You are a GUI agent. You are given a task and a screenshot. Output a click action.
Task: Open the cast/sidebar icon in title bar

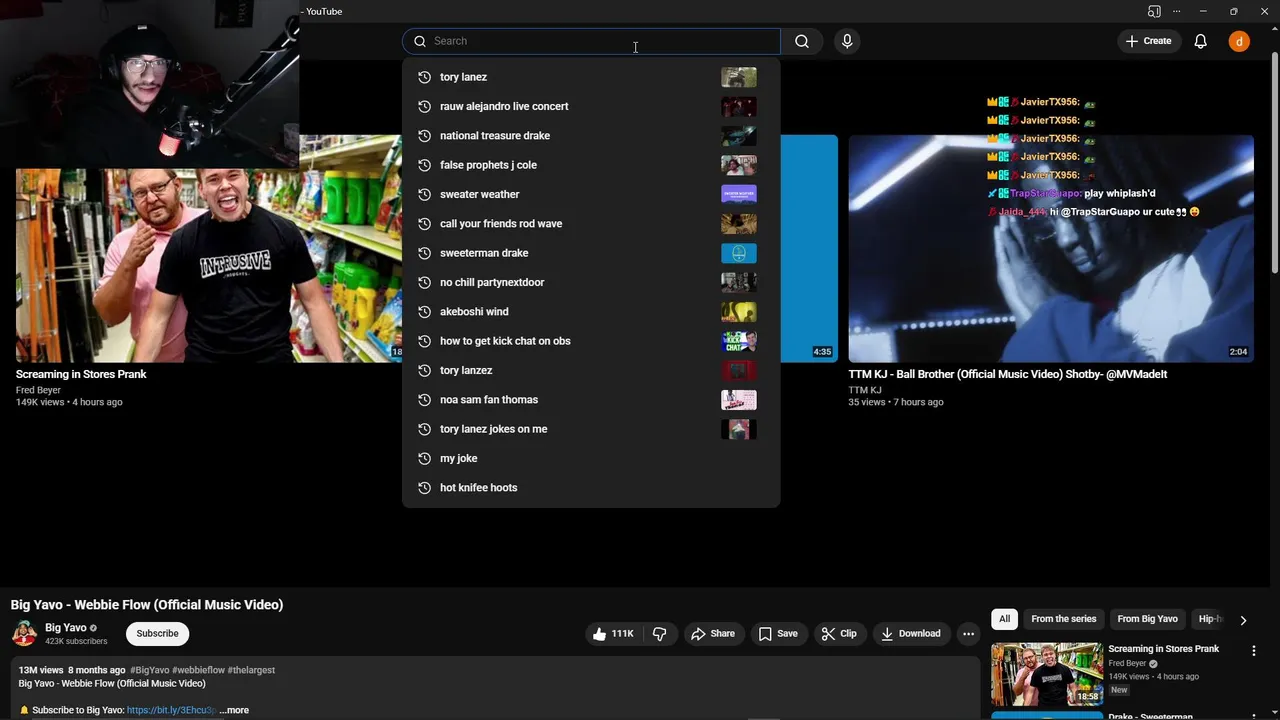(x=1154, y=11)
